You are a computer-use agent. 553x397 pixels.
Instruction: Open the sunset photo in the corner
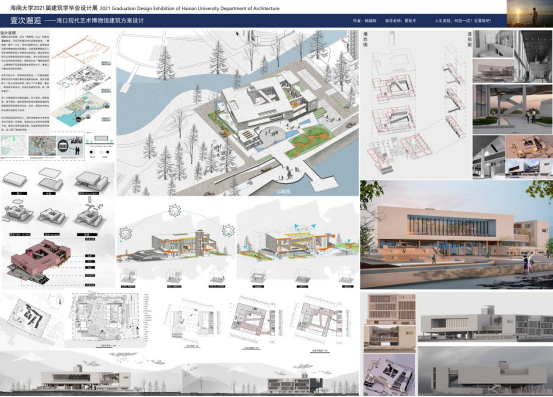tap(530, 13)
